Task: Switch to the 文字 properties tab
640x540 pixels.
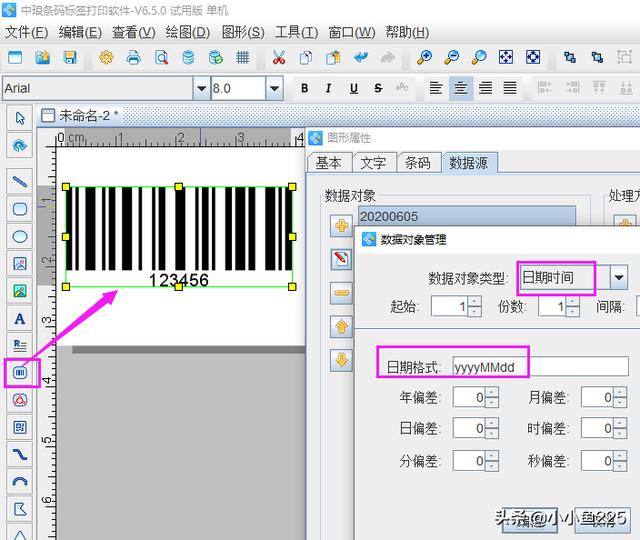Action: click(373, 163)
